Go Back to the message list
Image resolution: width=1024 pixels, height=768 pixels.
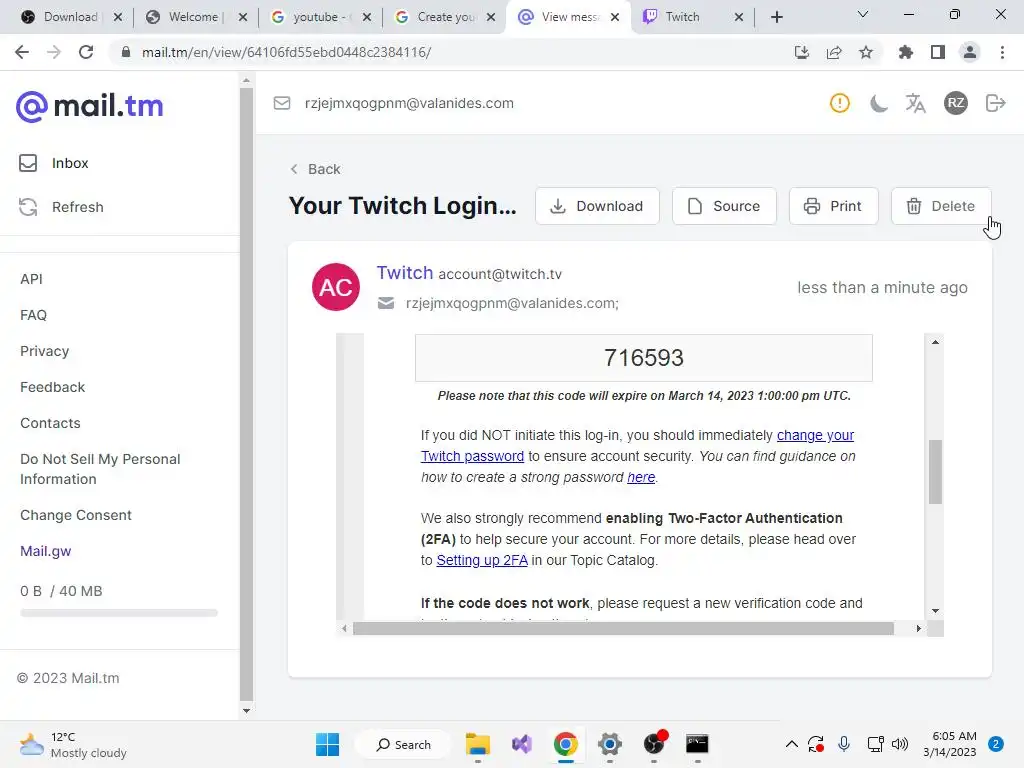tap(315, 169)
